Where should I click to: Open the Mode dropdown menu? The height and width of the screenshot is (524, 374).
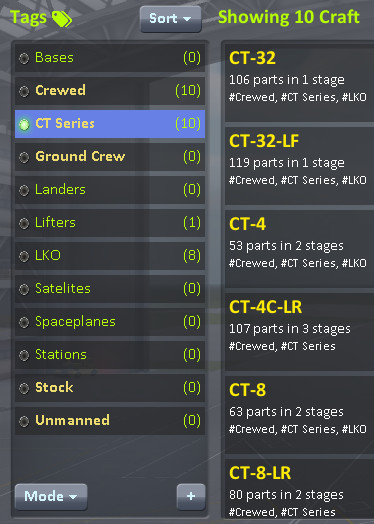point(51,497)
